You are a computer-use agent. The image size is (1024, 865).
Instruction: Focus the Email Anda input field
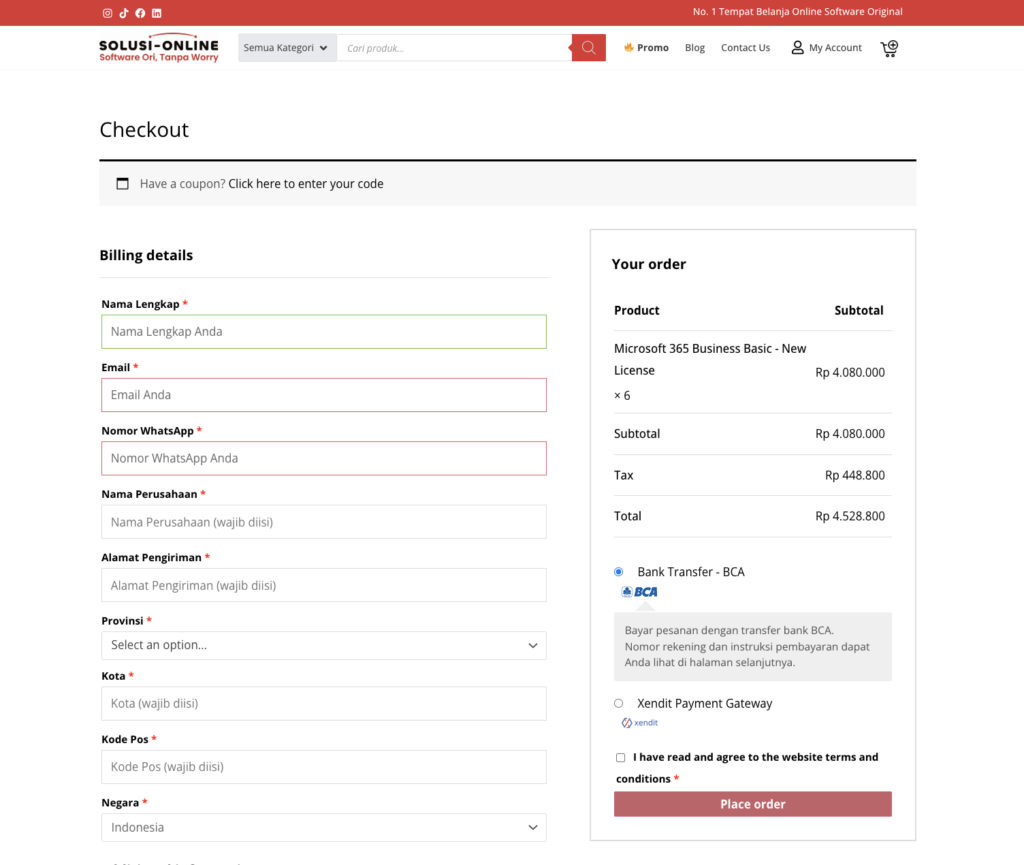click(324, 395)
